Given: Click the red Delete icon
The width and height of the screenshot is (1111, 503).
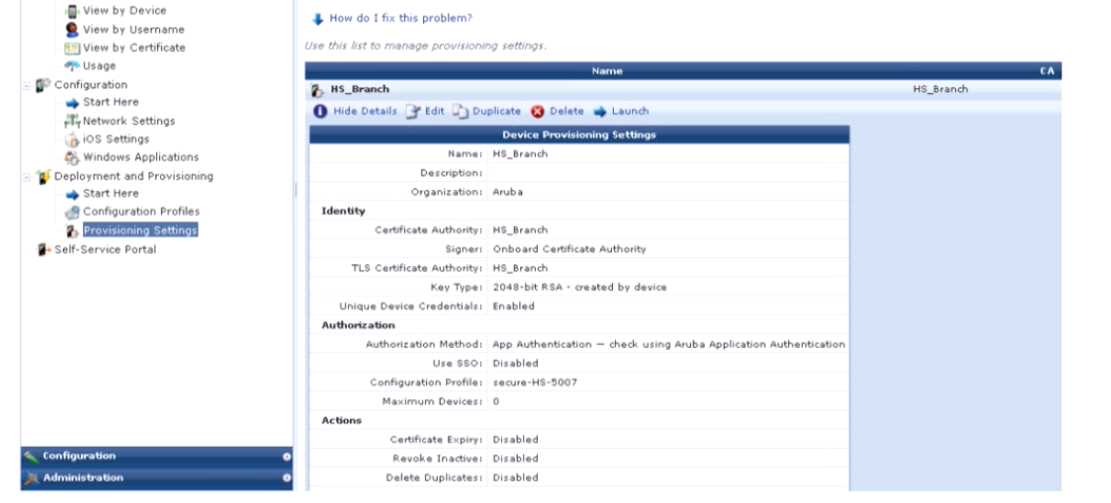Looking at the screenshot, I should click(538, 112).
